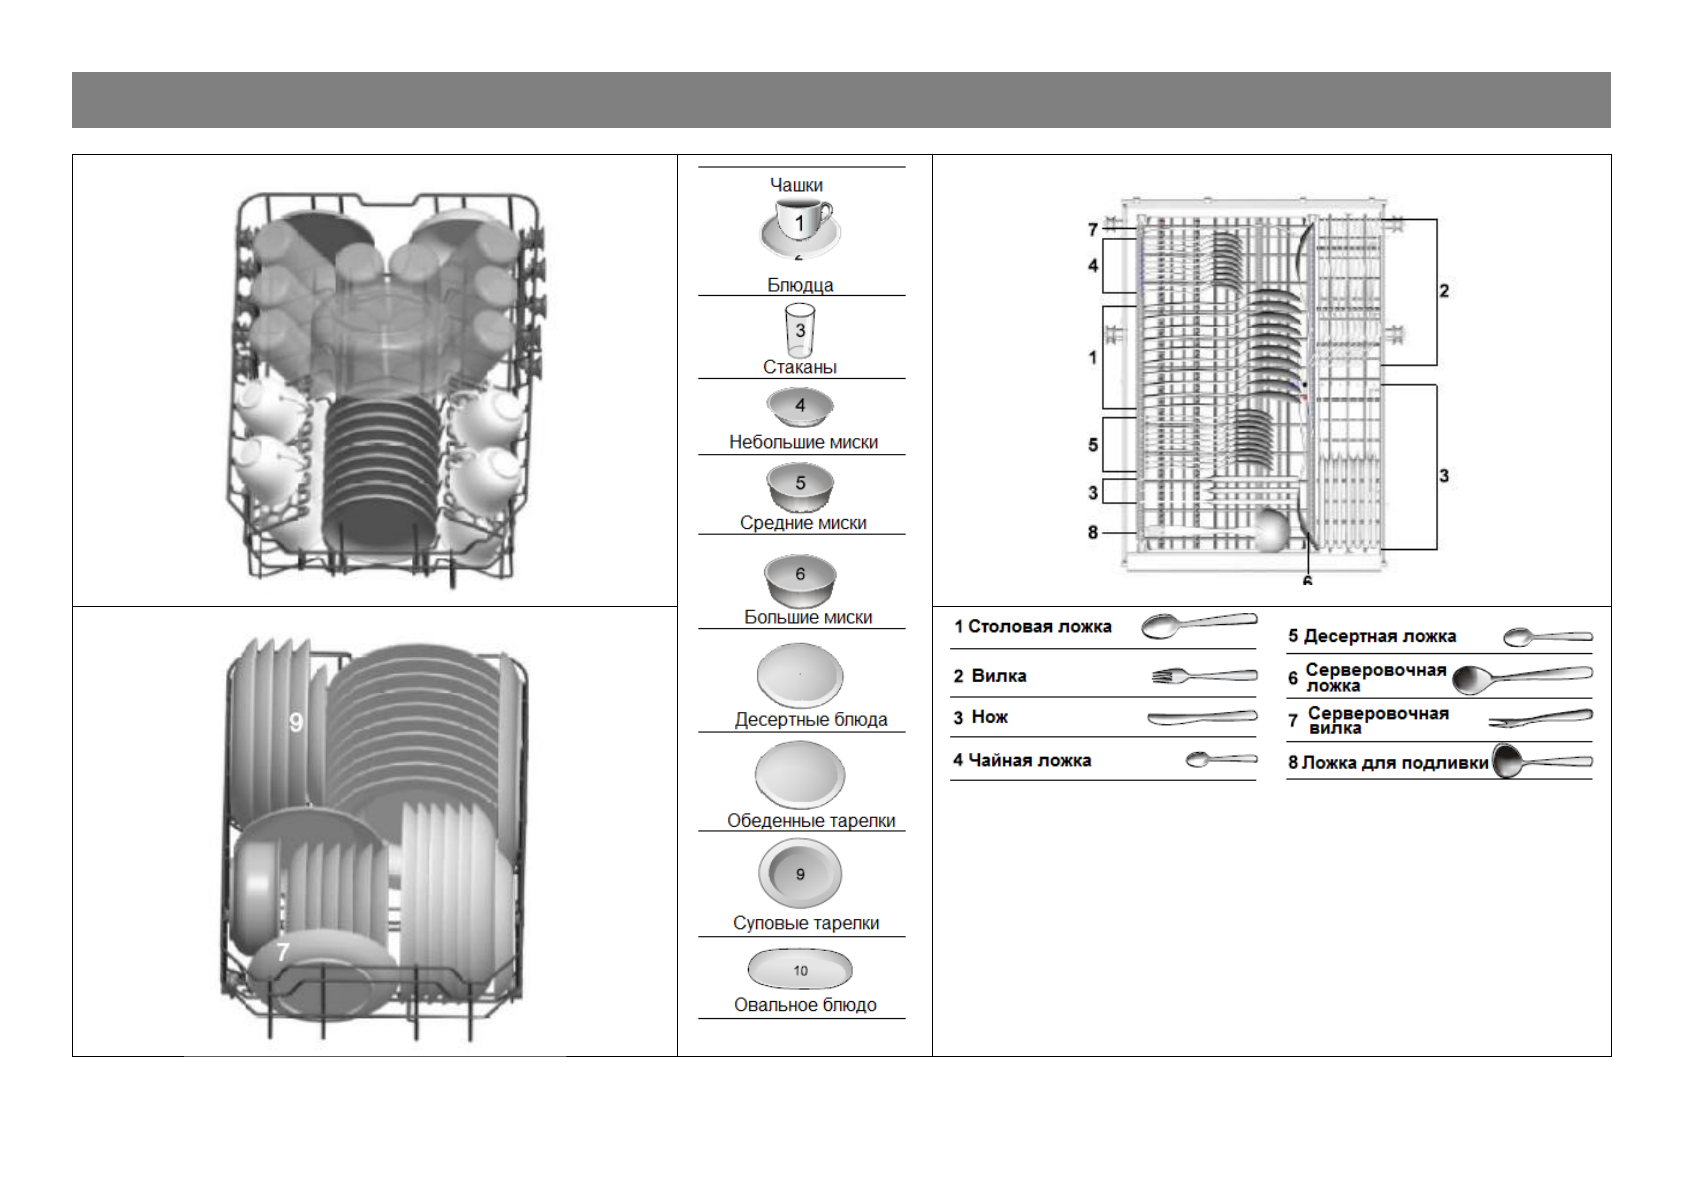The image size is (1684, 1191).
Task: Click the small bowl icon numbered 4
Action: 799,406
